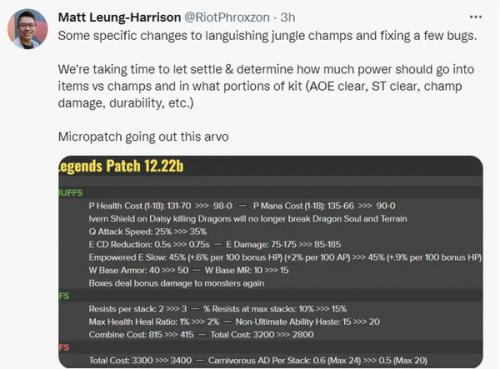Open the Matt Leung-Harrison display name link
500x369 pixels.
point(120,17)
